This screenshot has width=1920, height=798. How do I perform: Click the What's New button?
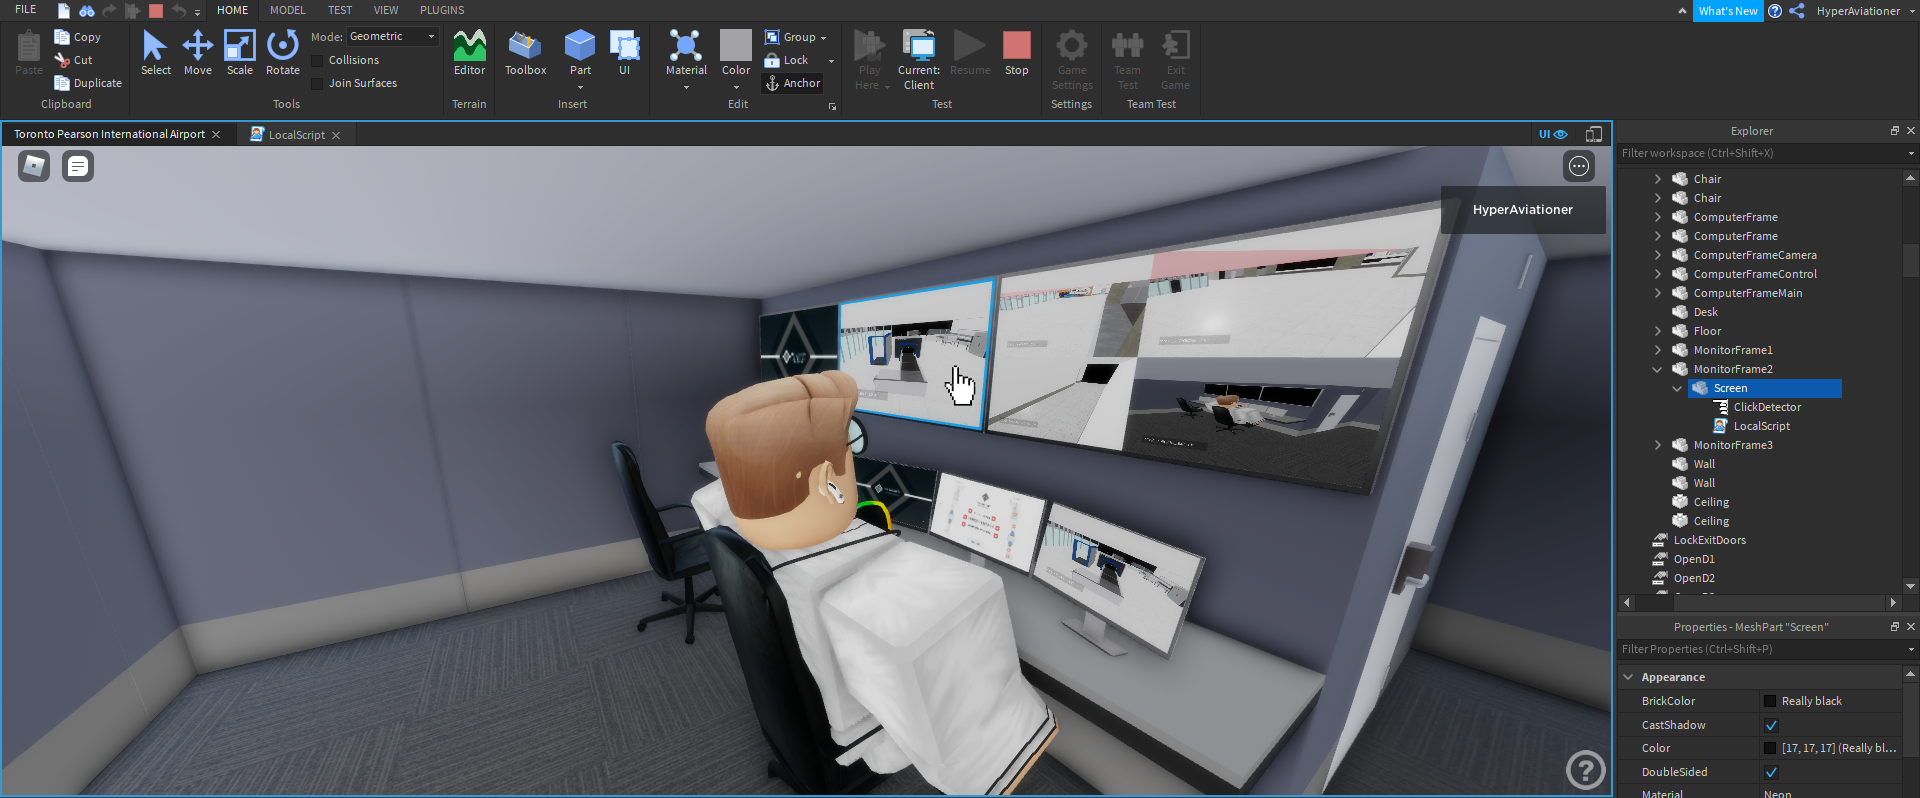(1728, 11)
